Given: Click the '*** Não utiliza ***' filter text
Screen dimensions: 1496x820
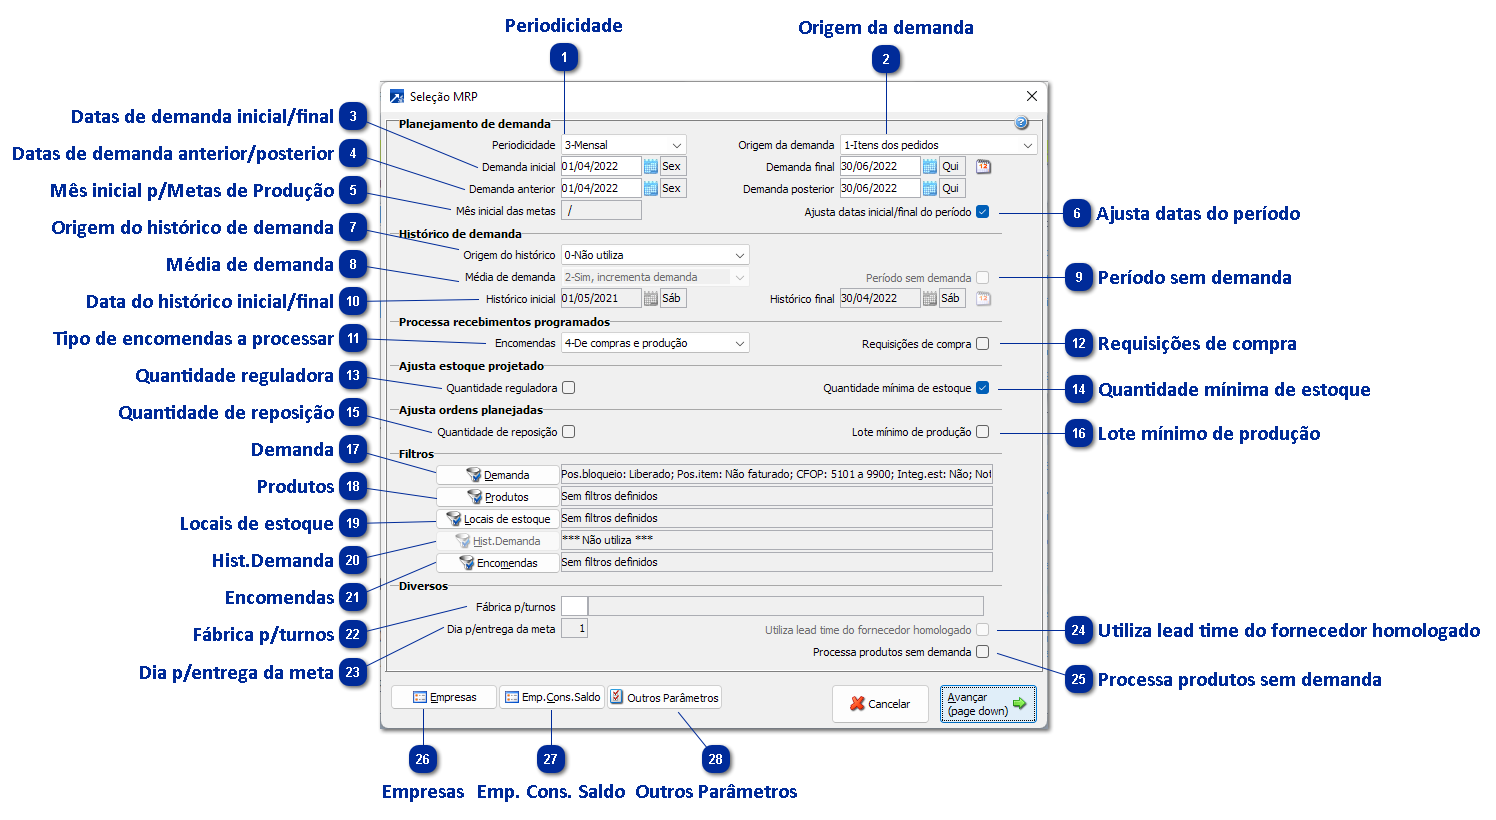Looking at the screenshot, I should click(x=608, y=541).
